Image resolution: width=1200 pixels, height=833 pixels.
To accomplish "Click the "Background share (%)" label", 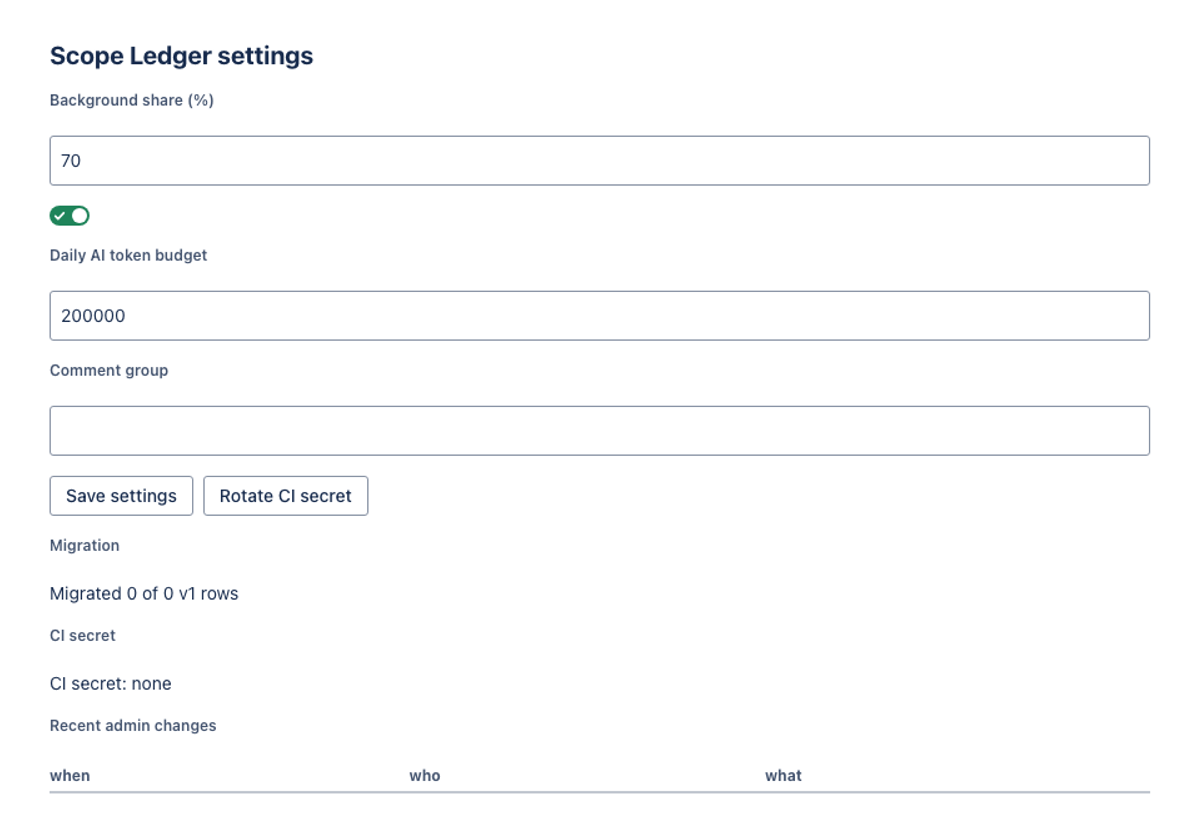I will pos(132,100).
